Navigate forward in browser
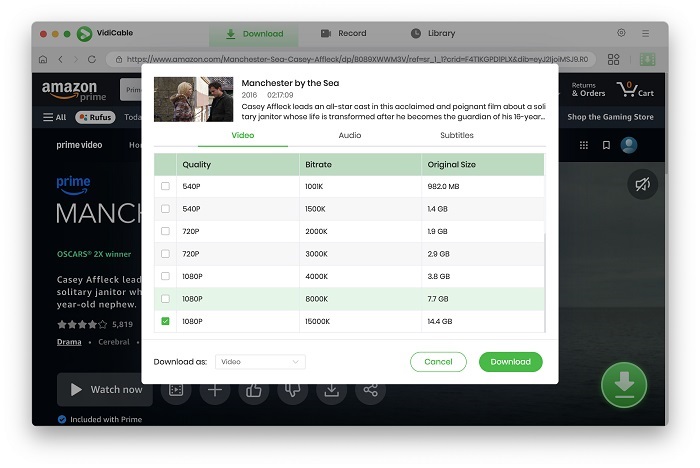 (x=75, y=59)
